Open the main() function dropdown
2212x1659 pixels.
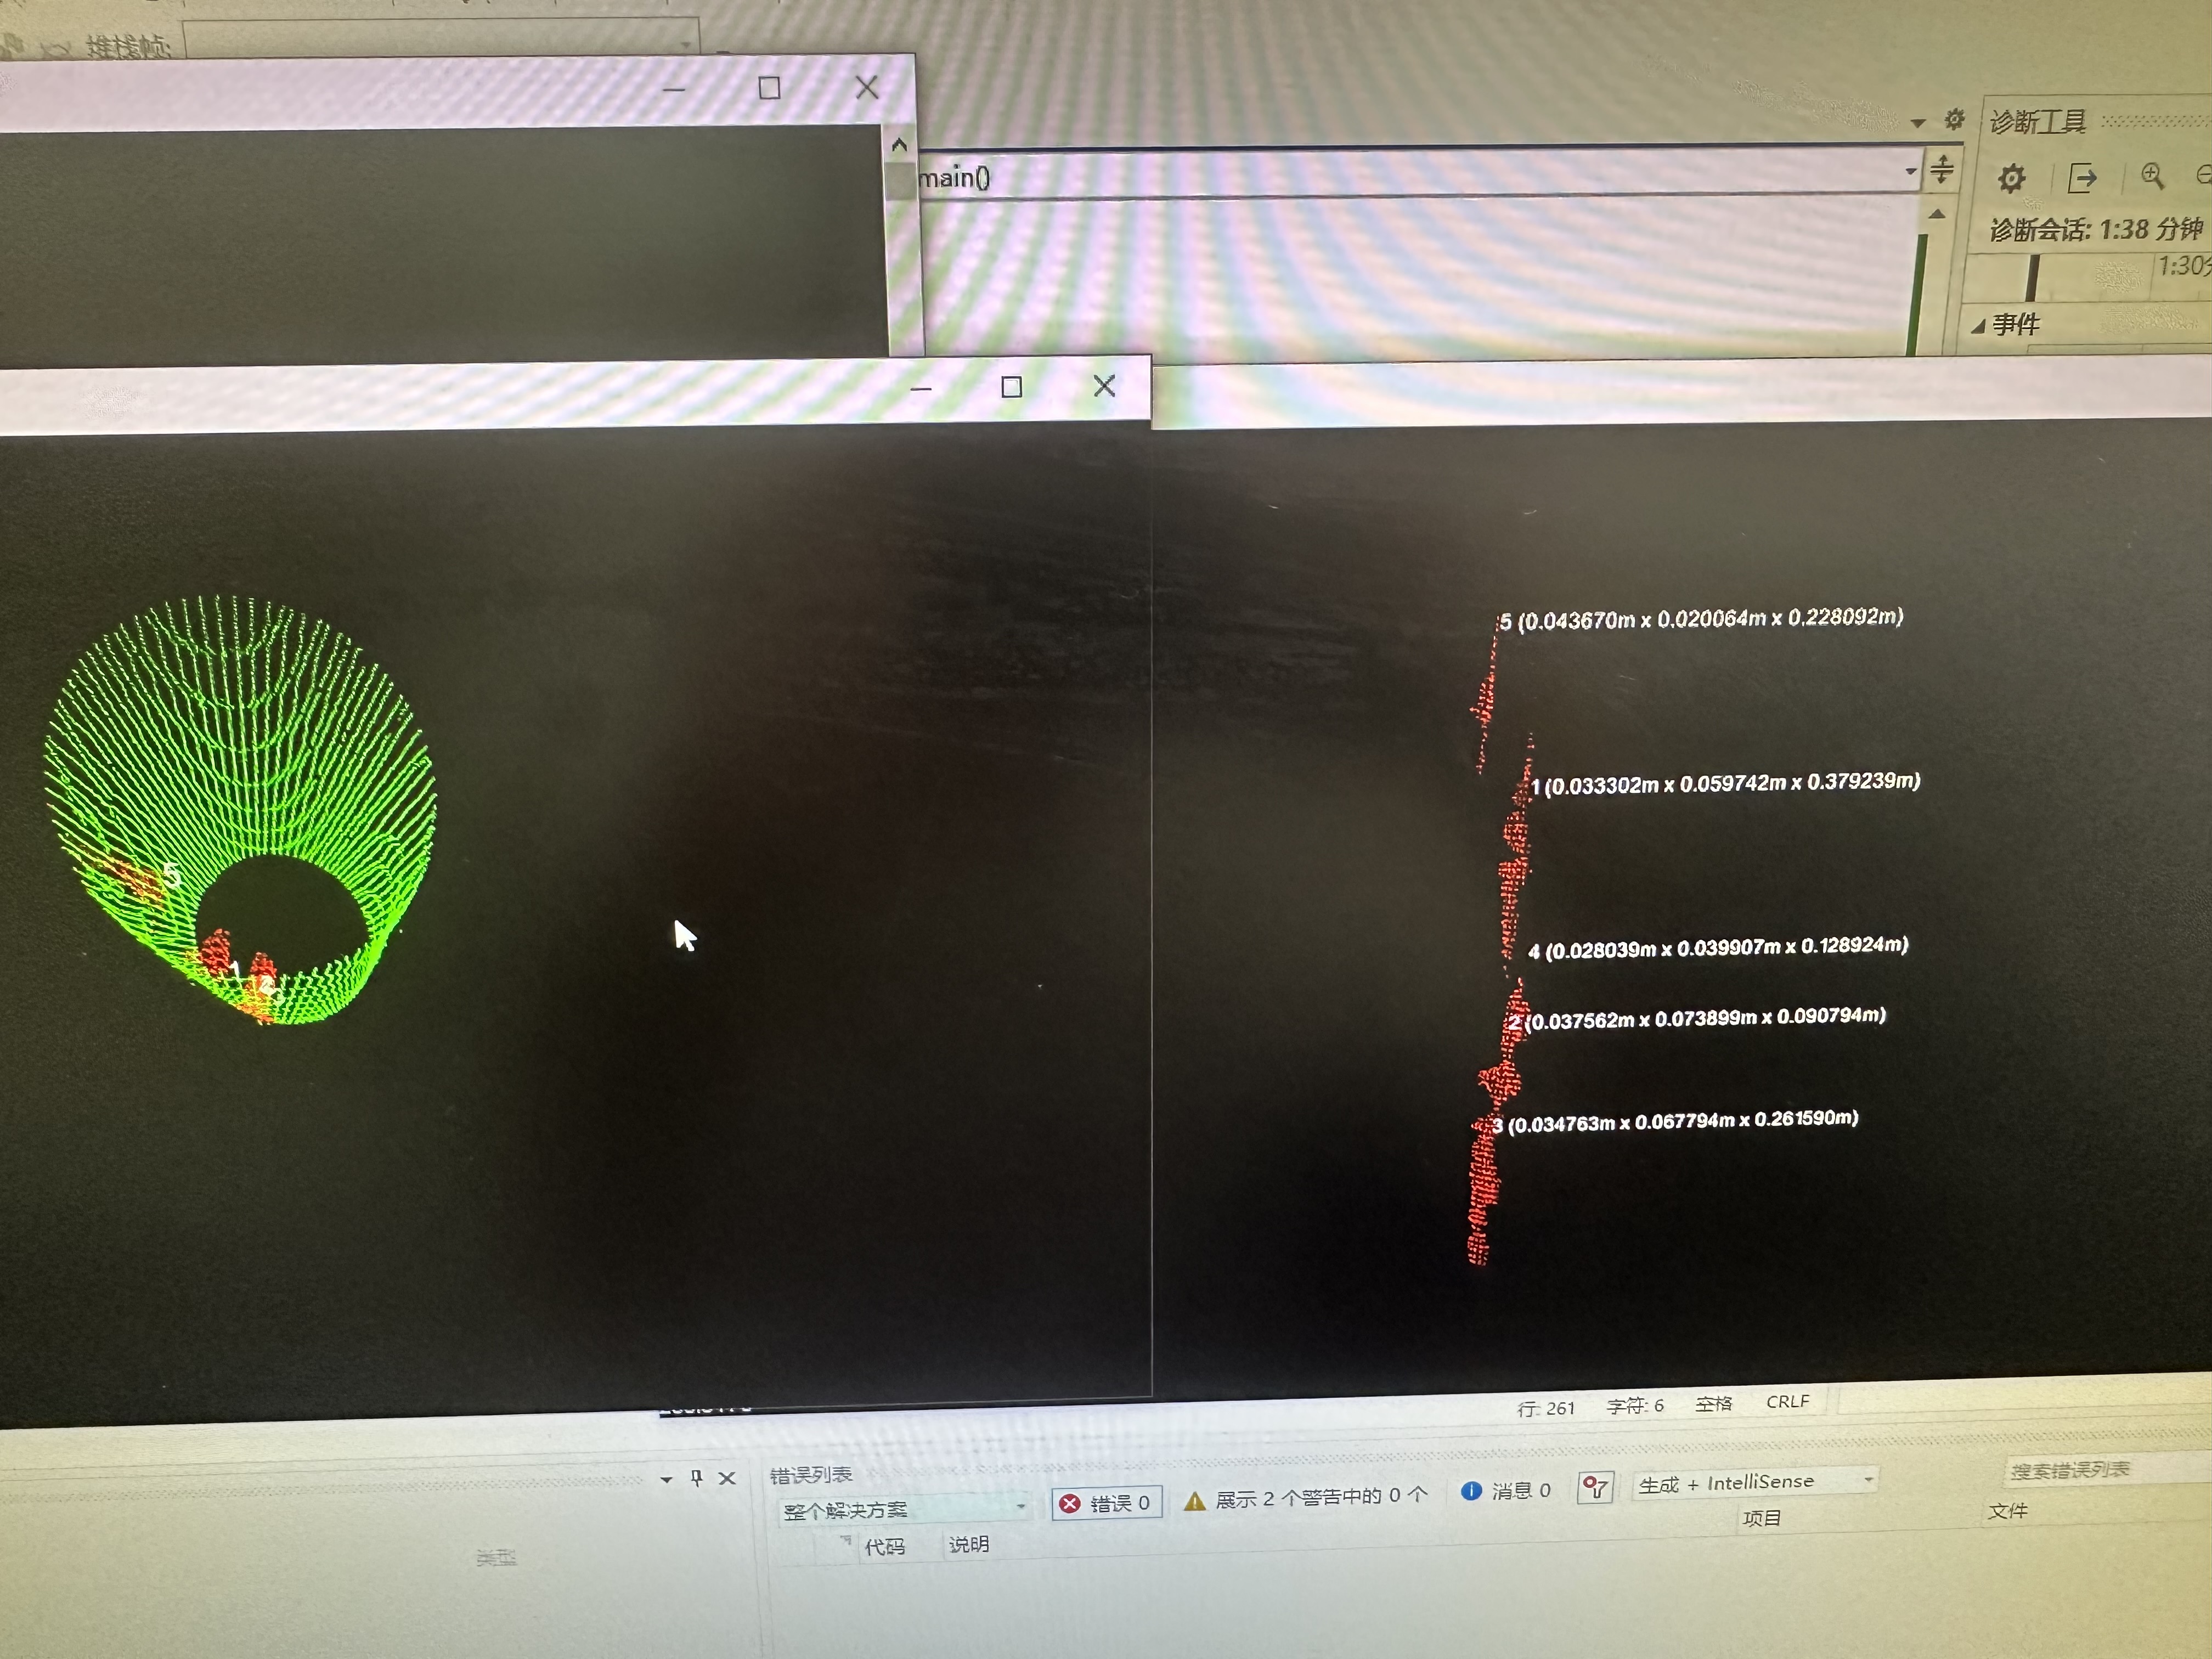pyautogui.click(x=1910, y=171)
